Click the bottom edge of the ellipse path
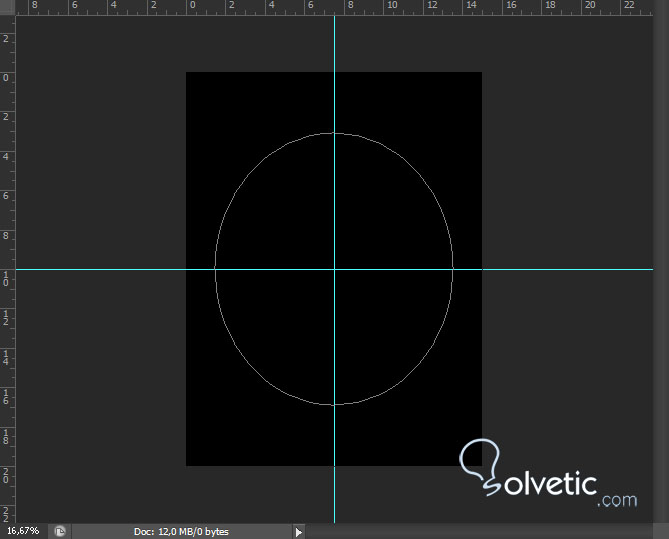 (x=334, y=404)
